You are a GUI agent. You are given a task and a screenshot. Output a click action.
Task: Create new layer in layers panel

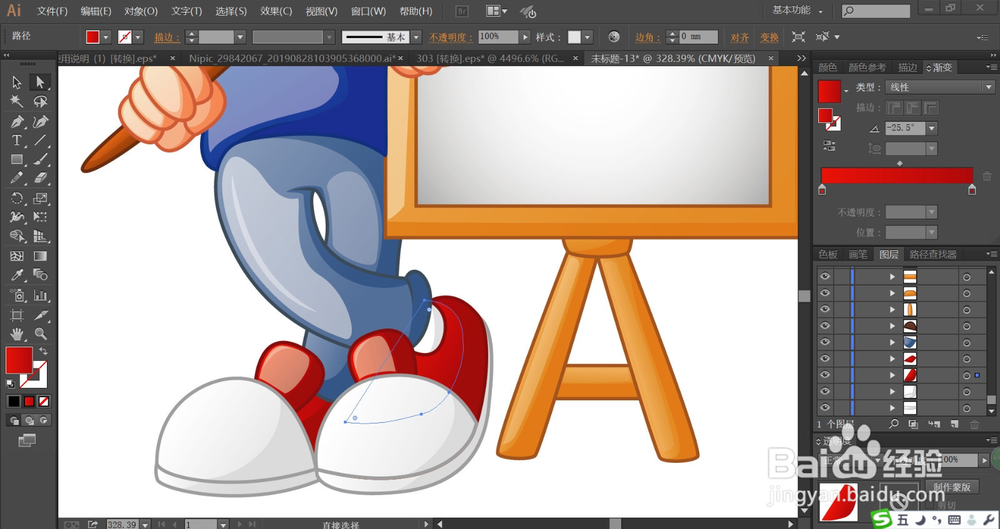click(954, 424)
